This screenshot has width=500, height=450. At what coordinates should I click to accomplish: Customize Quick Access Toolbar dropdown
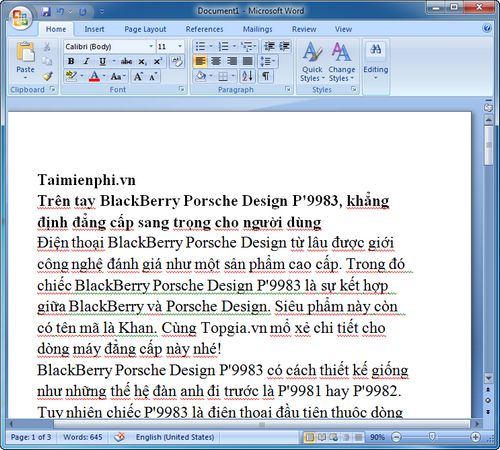[x=101, y=12]
